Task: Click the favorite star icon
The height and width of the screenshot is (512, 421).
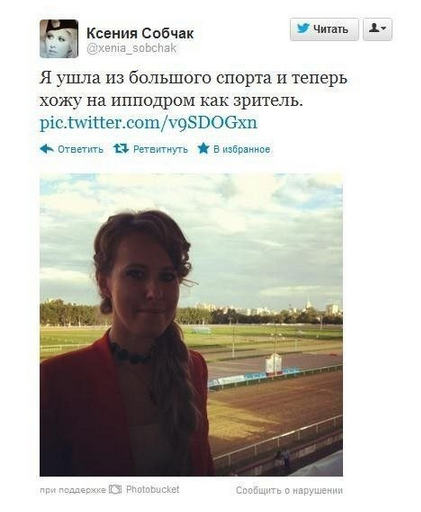Action: pos(203,148)
